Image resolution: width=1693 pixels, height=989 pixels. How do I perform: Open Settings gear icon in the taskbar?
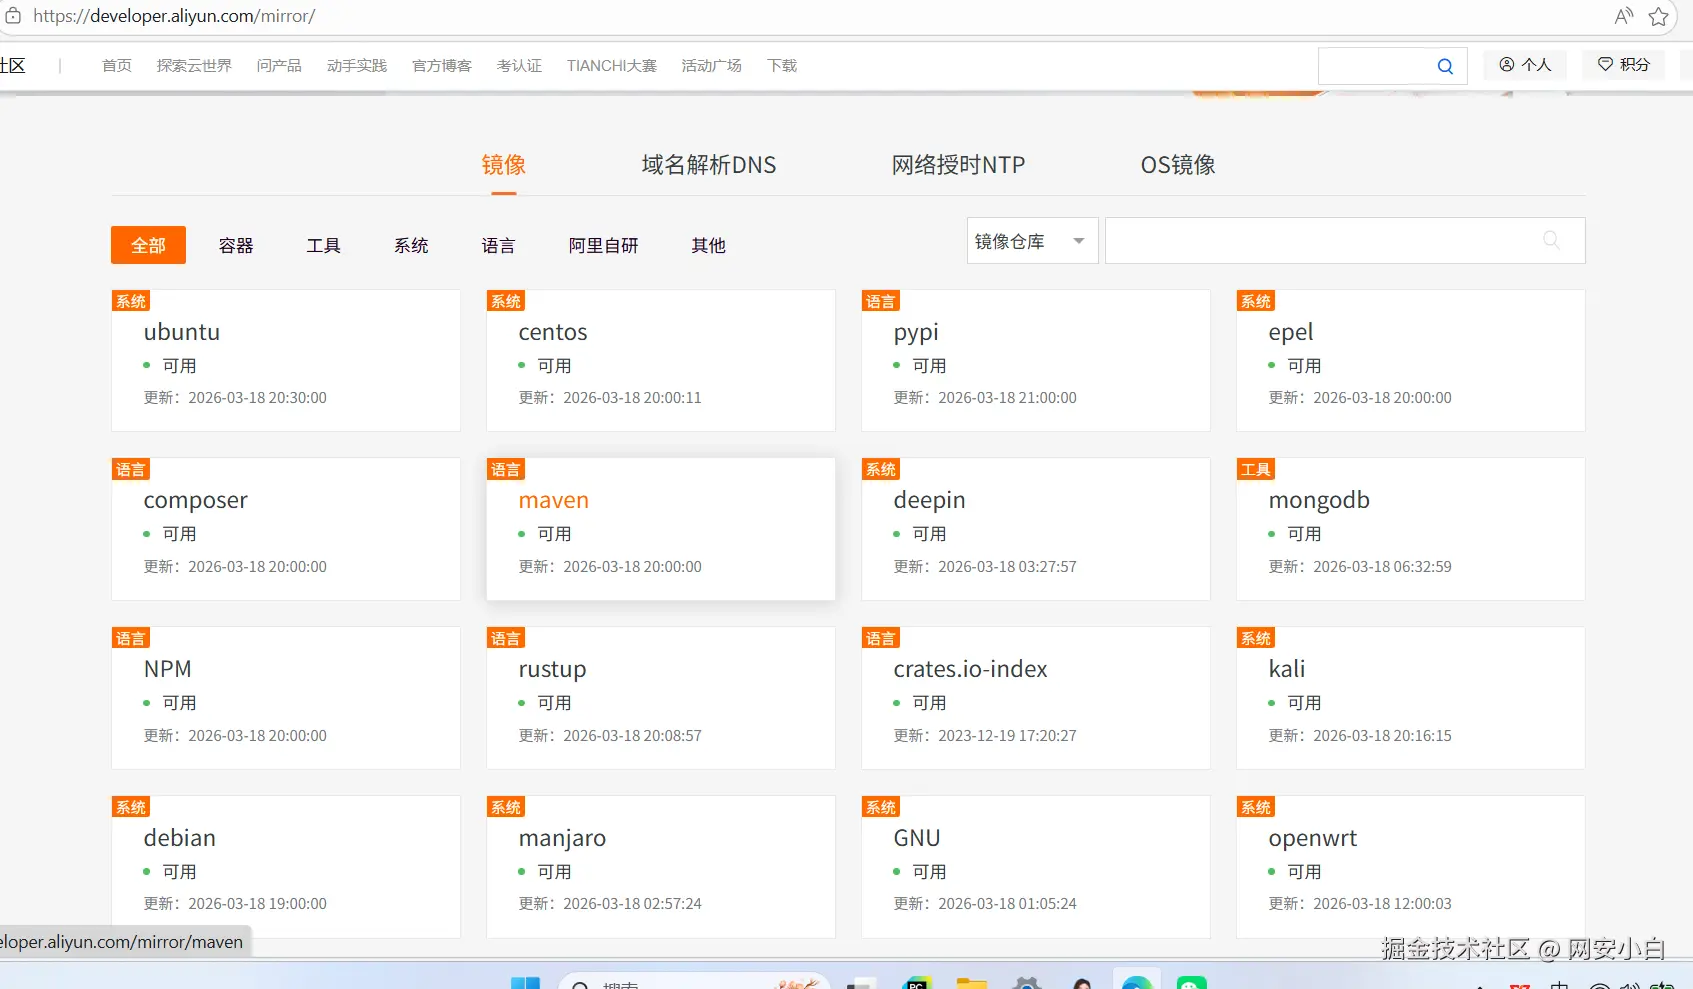click(x=1027, y=984)
